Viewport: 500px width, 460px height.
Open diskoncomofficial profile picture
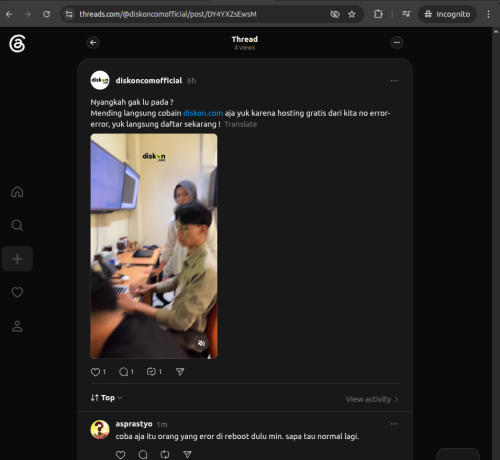pos(100,80)
